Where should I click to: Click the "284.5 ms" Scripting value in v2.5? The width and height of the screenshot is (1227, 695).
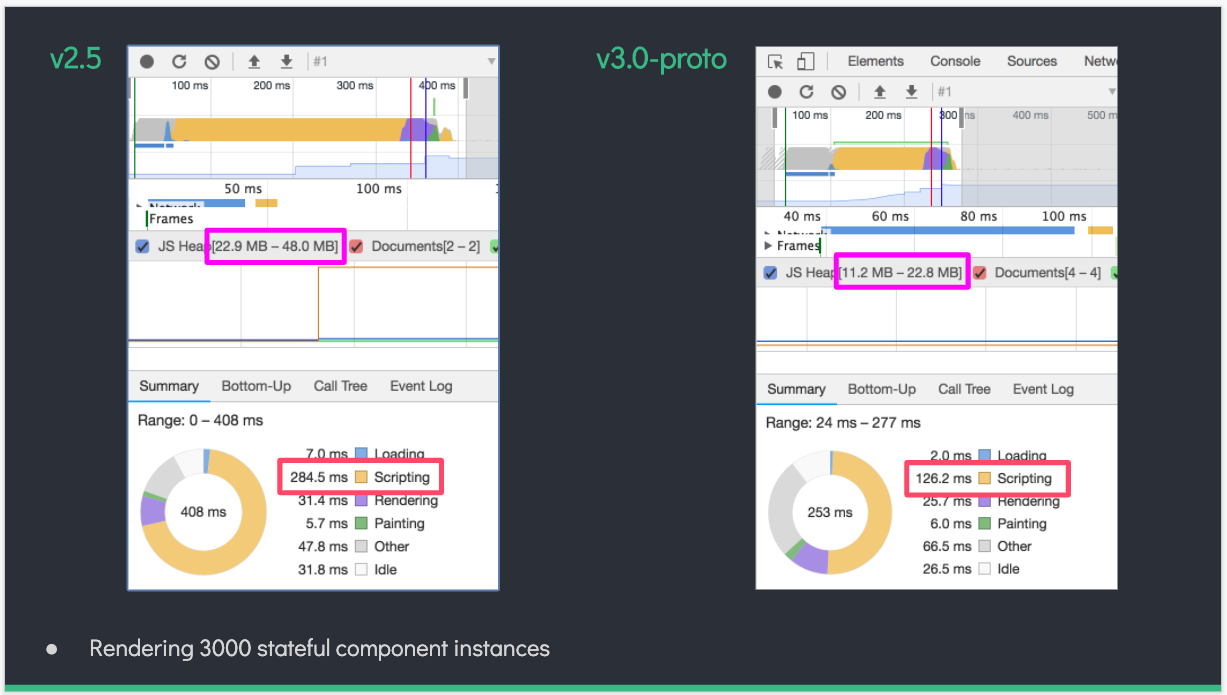point(319,477)
